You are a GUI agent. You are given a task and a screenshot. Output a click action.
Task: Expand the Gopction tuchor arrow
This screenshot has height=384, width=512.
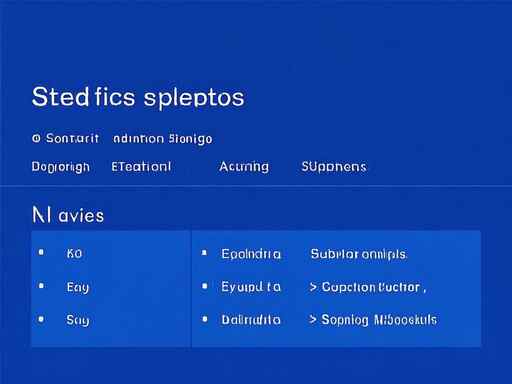pos(313,287)
